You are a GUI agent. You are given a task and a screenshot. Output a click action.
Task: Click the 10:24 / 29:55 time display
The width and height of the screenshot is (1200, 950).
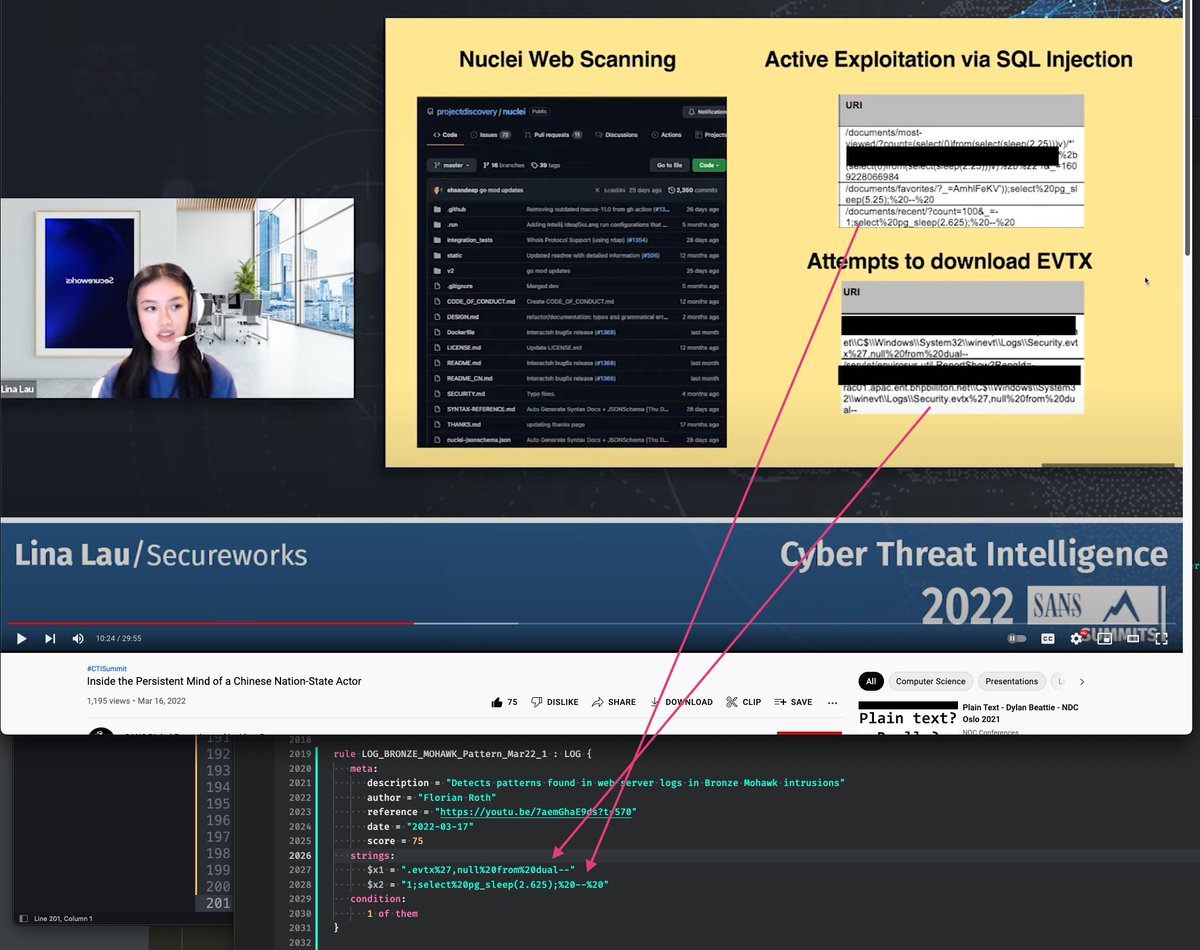click(x=118, y=638)
